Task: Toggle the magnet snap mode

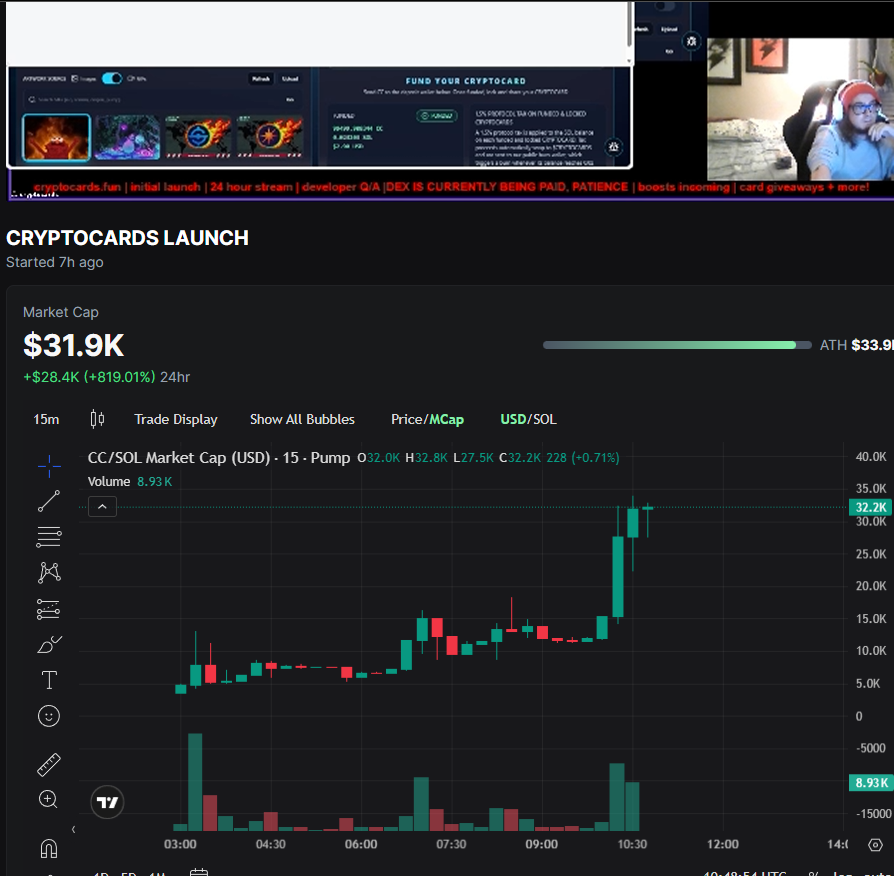Action: coord(49,848)
